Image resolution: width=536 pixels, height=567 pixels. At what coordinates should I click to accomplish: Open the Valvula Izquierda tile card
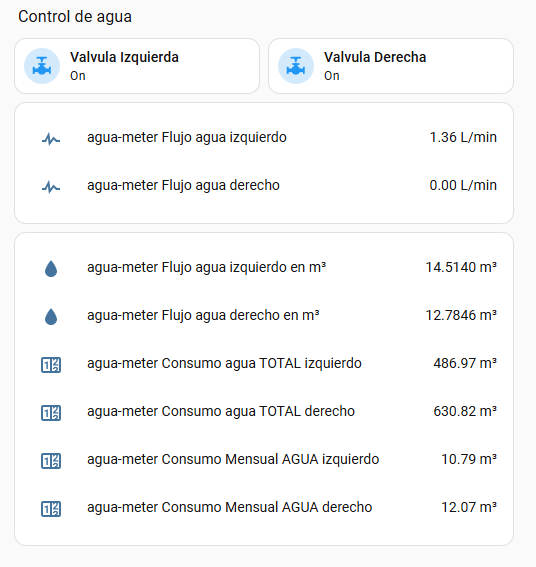click(x=137, y=66)
